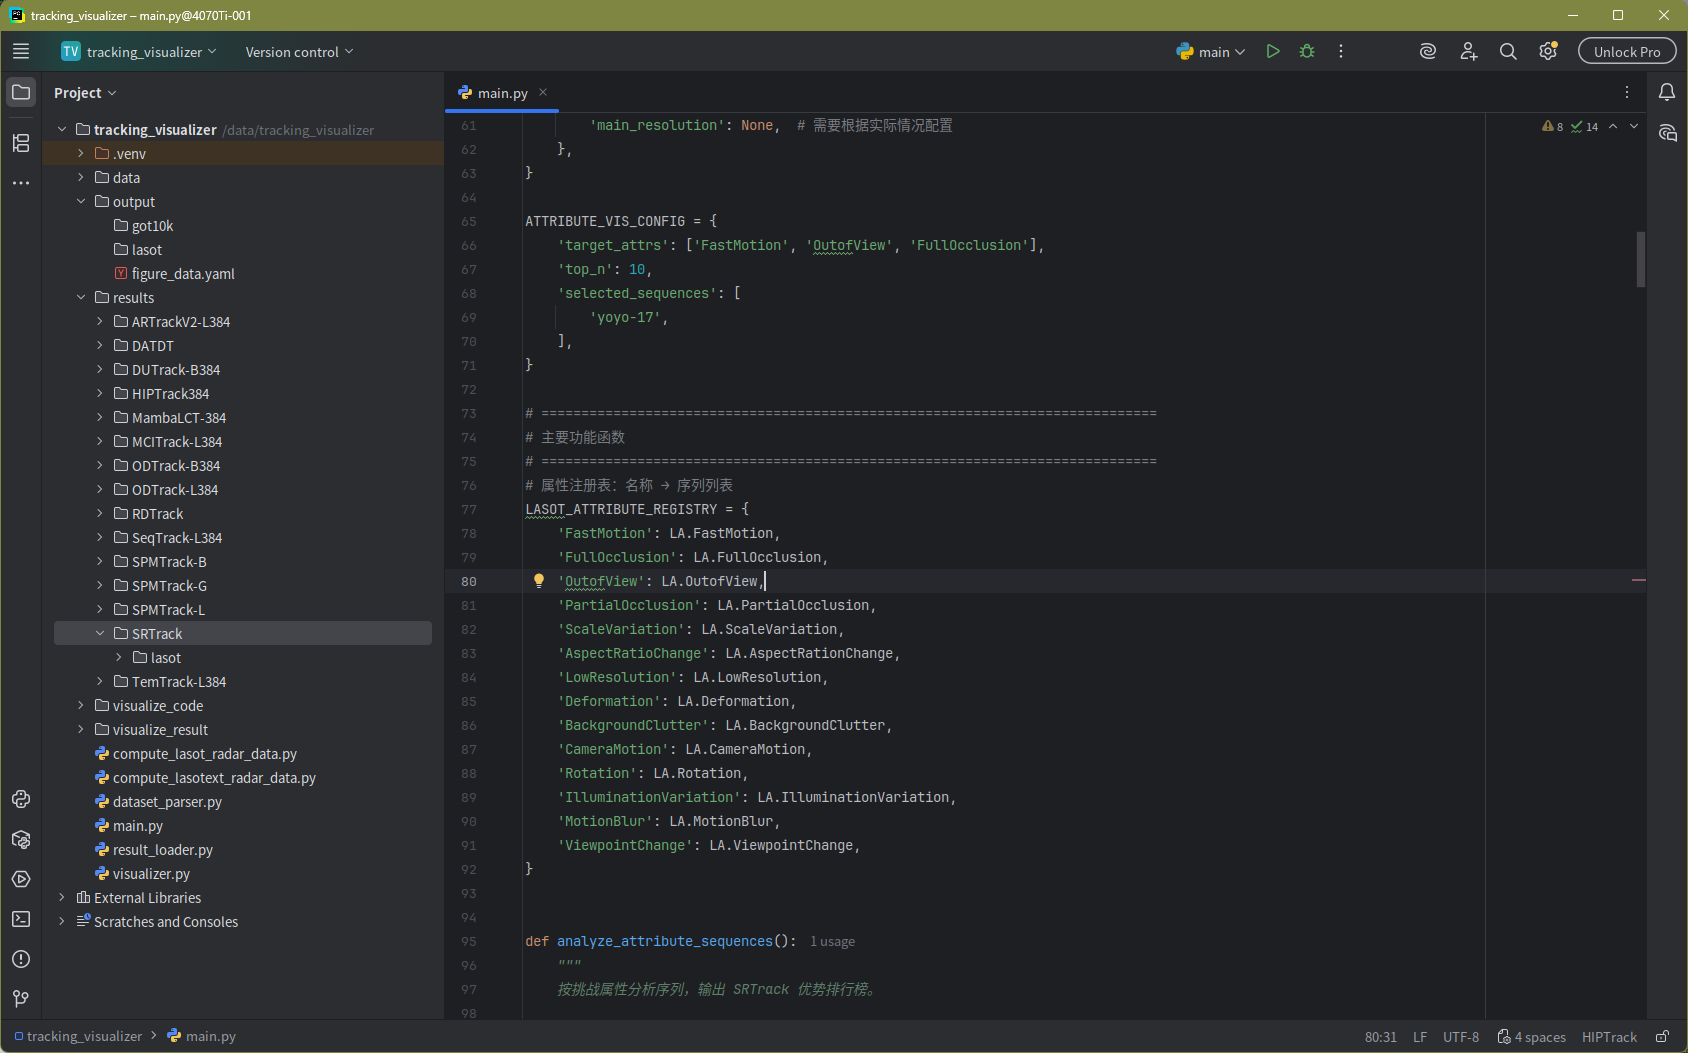1688x1053 pixels.
Task: Expand the data folder
Action: pos(81,178)
